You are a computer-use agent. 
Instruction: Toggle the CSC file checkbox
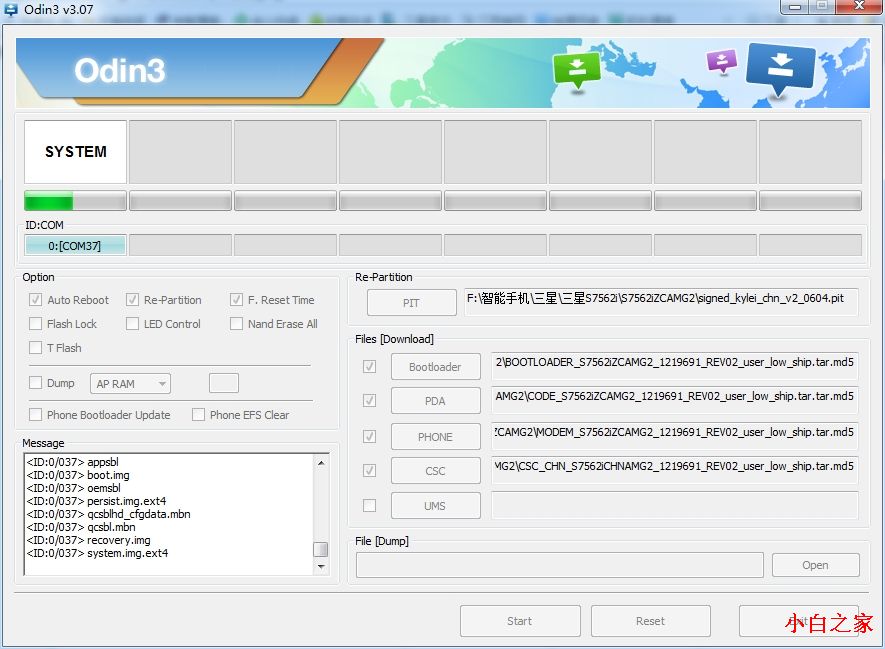(x=370, y=471)
